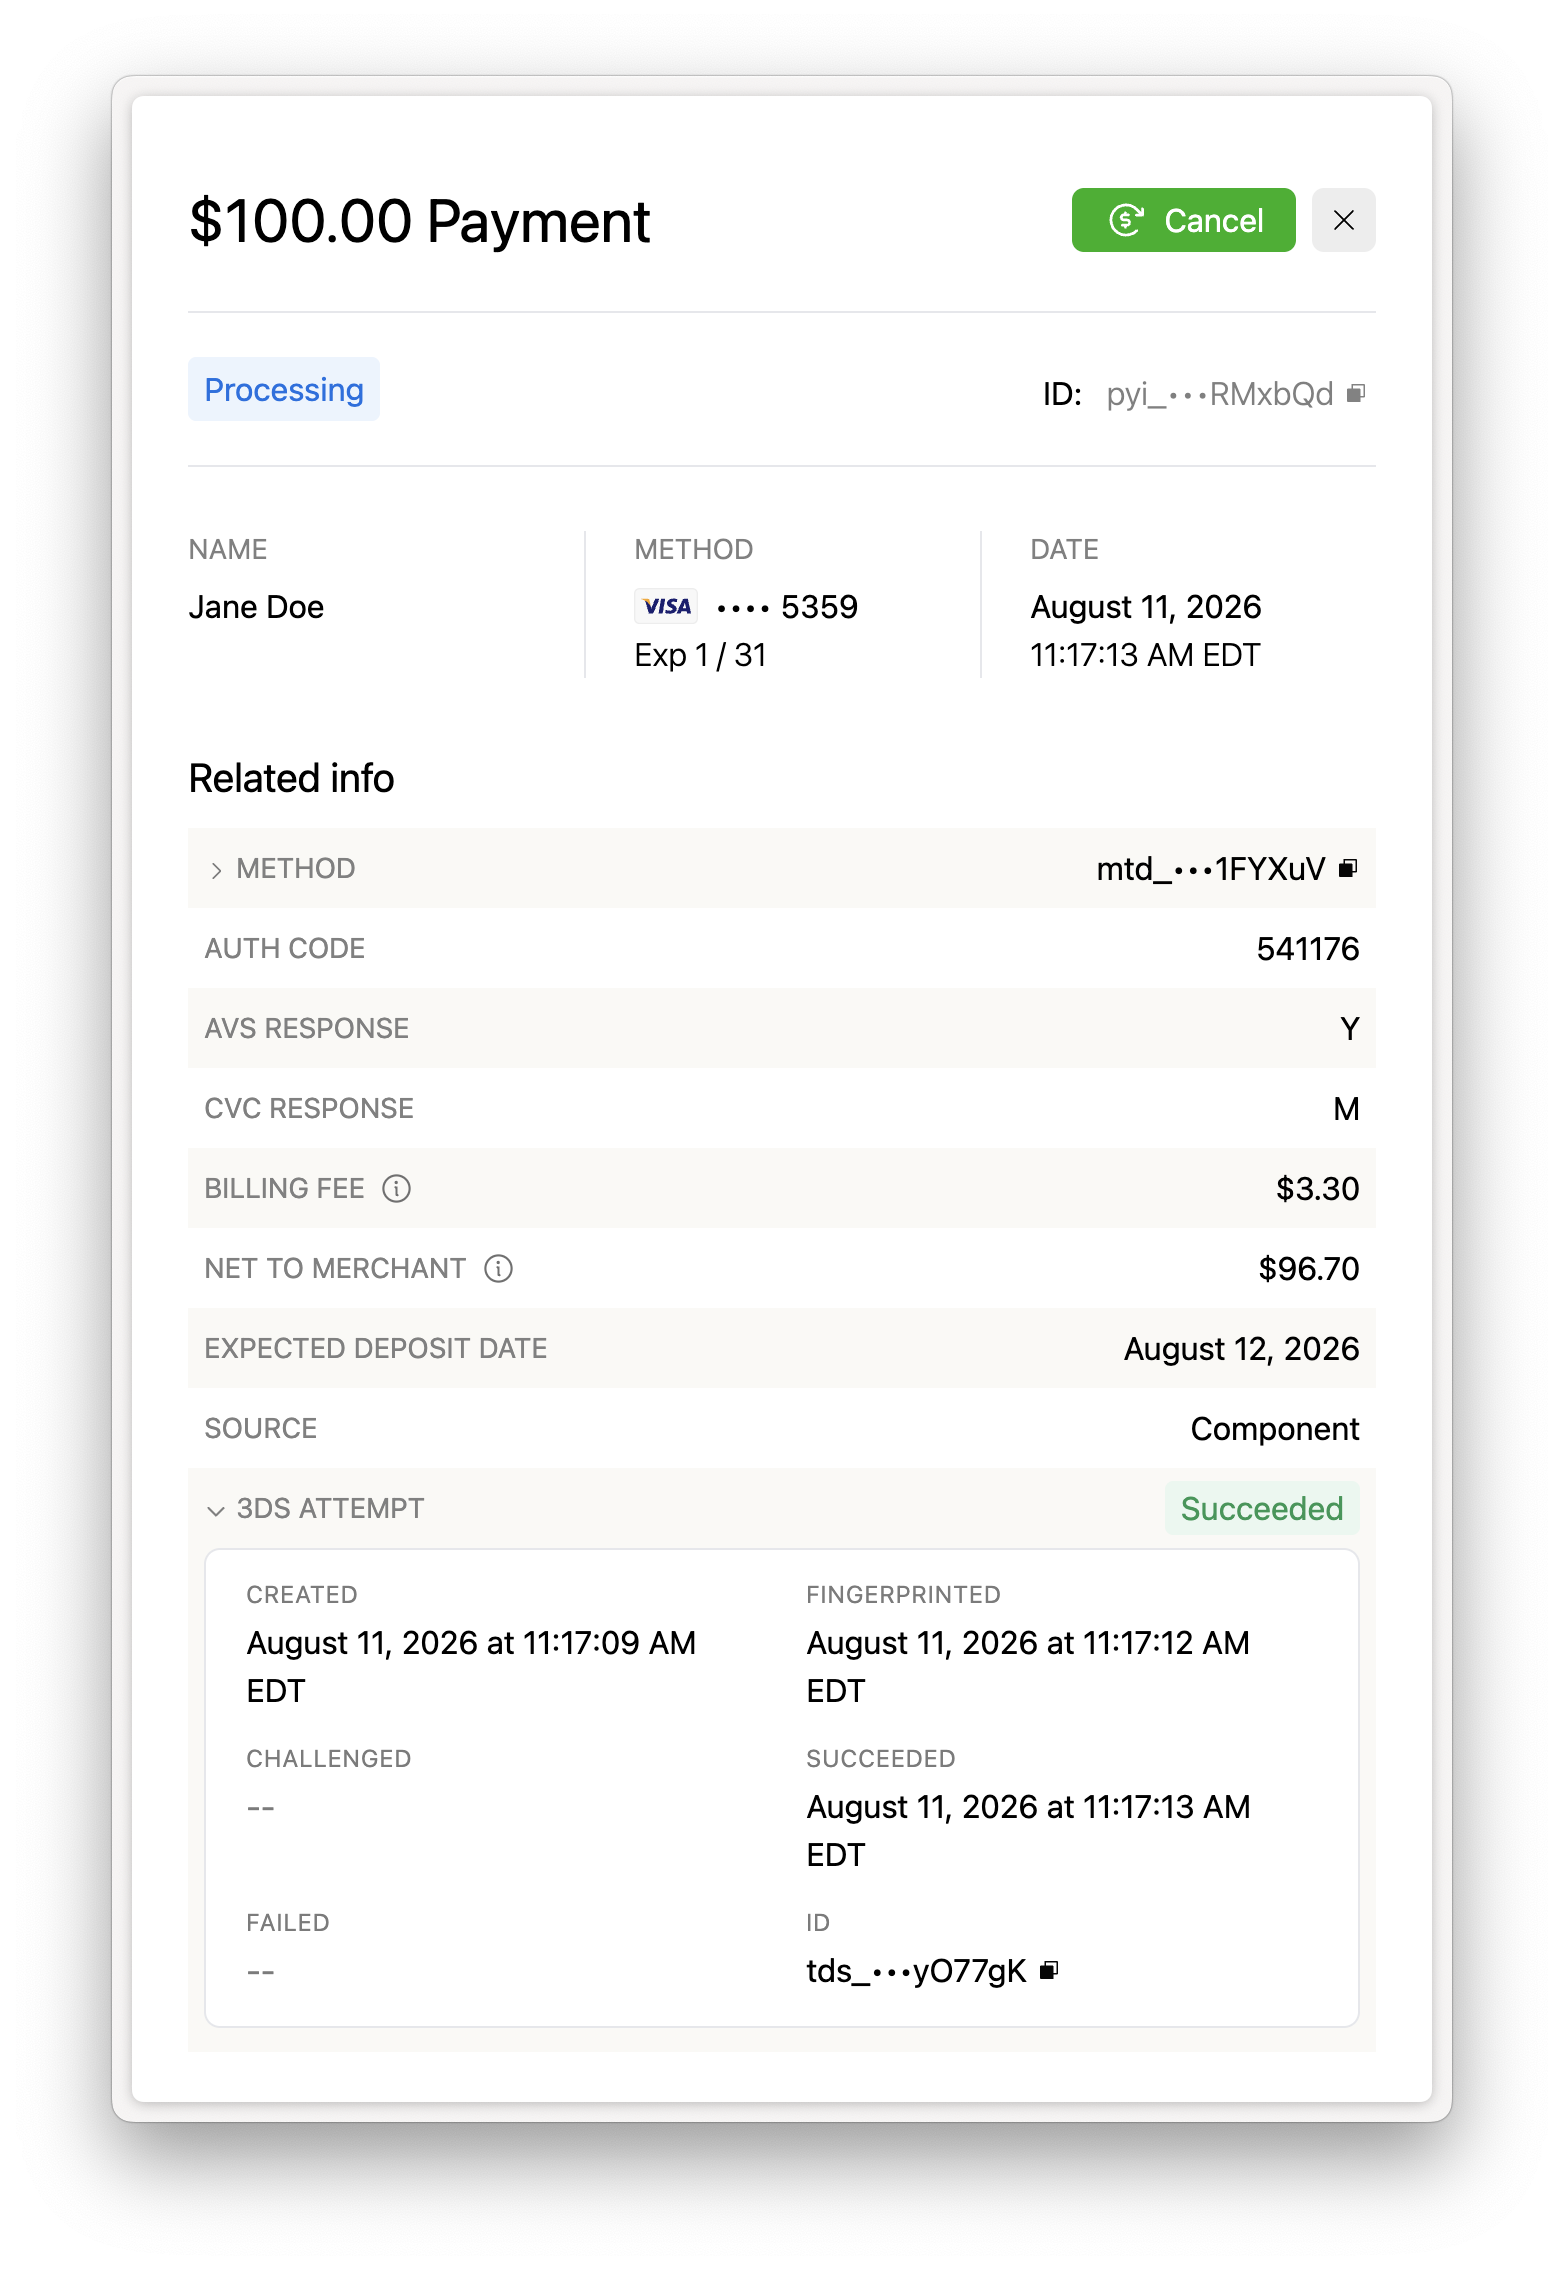Cancel the $100.00 payment

1183,220
